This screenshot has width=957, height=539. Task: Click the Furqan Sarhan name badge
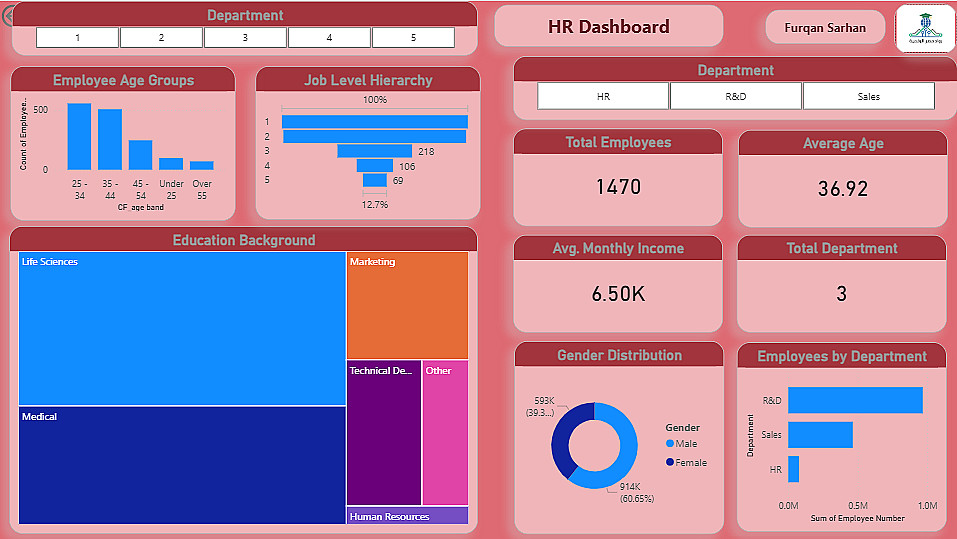click(x=825, y=27)
